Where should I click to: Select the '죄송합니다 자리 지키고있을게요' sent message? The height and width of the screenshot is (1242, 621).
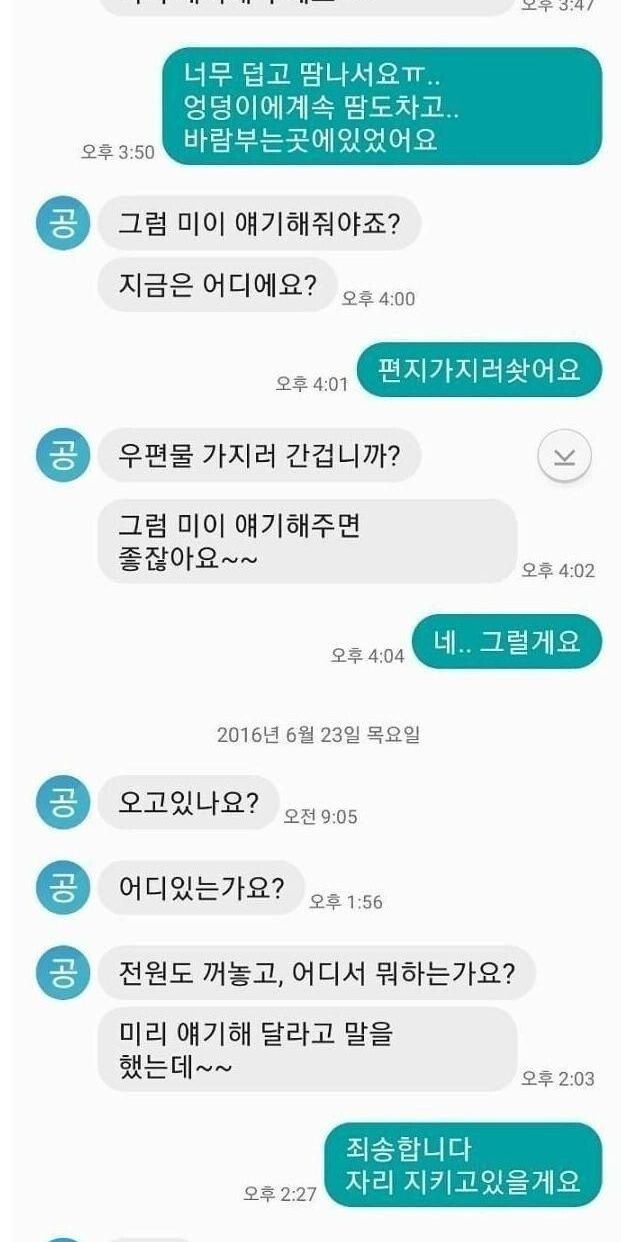pos(464,1165)
